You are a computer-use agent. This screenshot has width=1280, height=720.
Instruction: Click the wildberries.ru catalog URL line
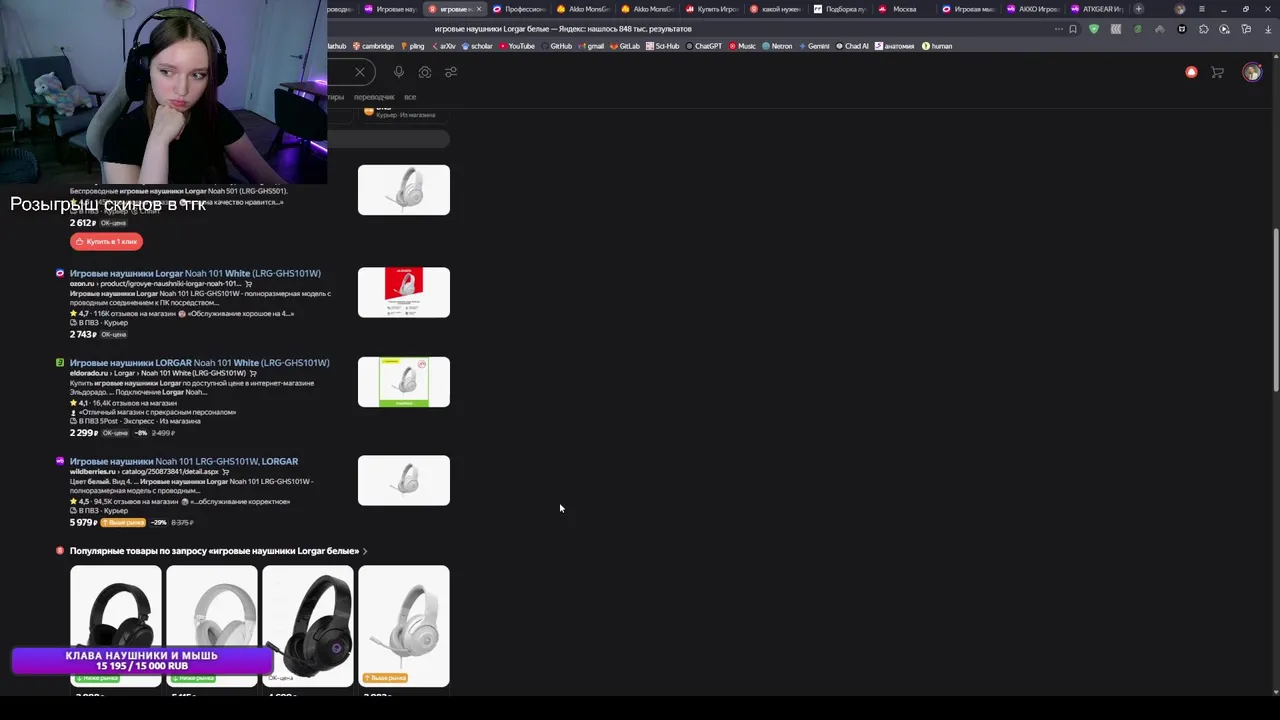[x=144, y=472]
